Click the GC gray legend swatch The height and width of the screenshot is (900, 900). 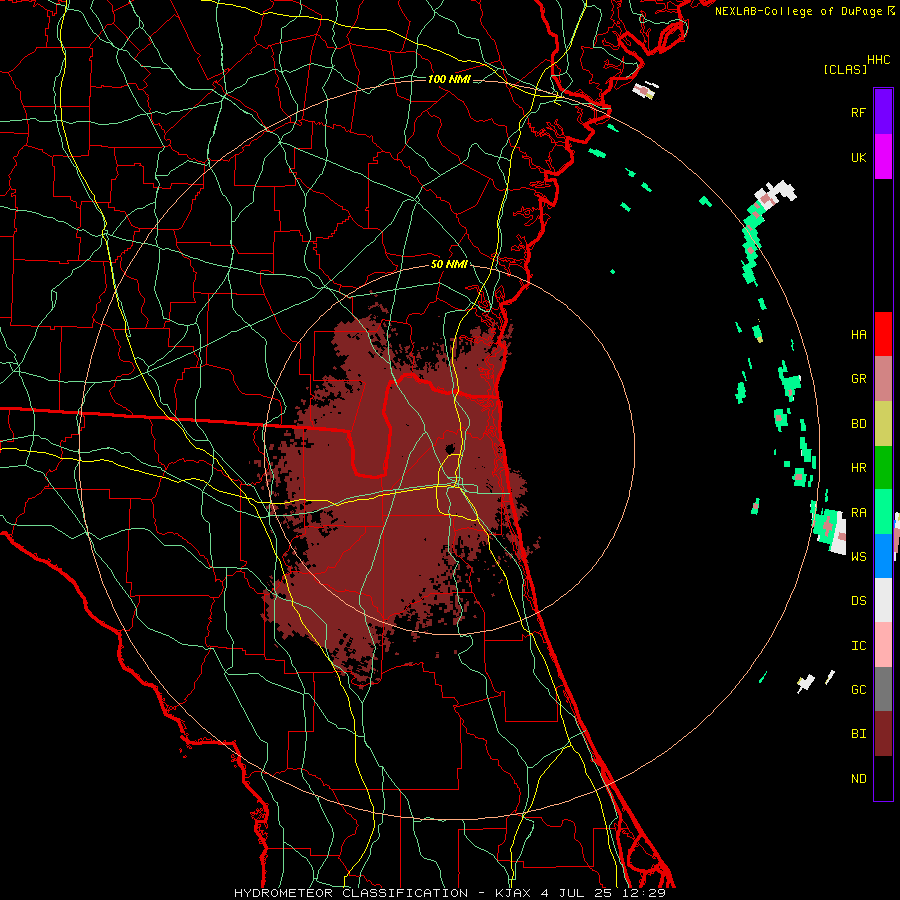pos(883,689)
